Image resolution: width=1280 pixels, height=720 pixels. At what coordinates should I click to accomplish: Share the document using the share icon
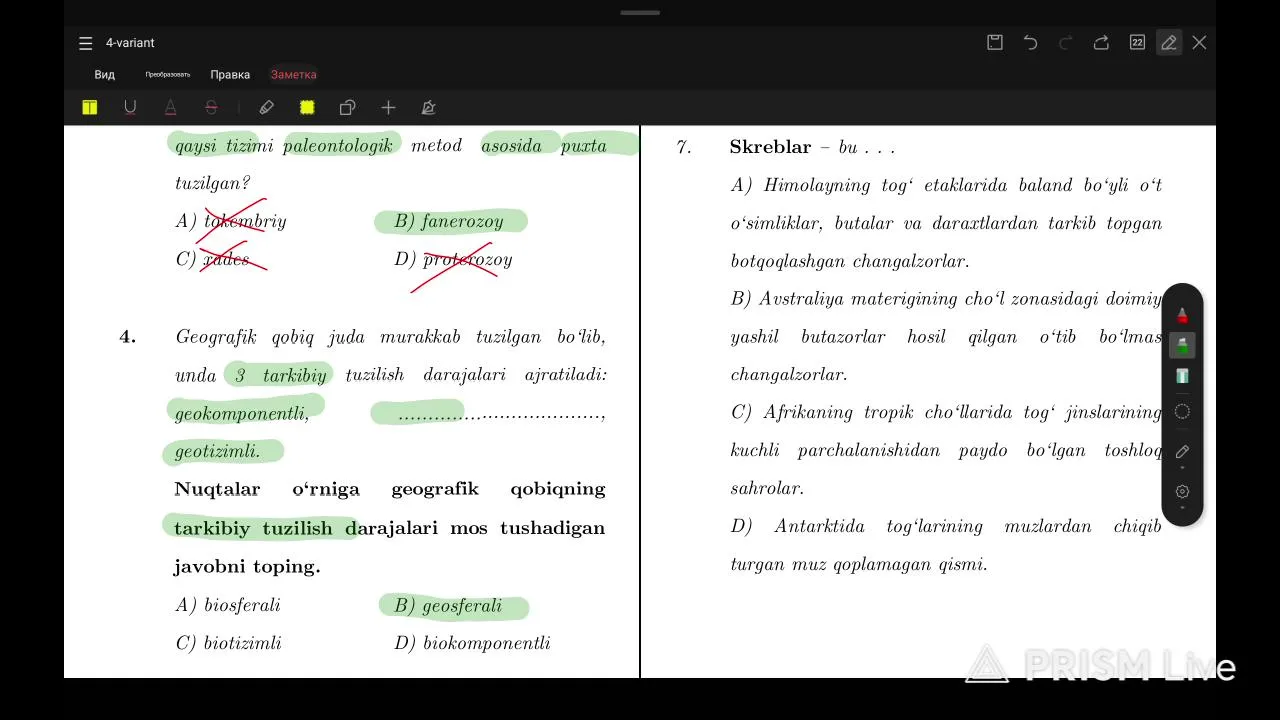coord(1101,42)
